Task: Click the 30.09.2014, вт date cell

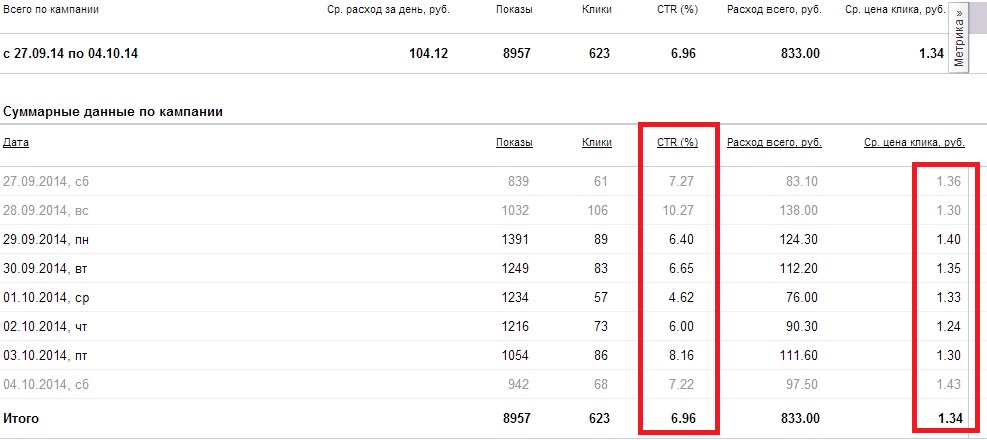Action: [x=47, y=268]
